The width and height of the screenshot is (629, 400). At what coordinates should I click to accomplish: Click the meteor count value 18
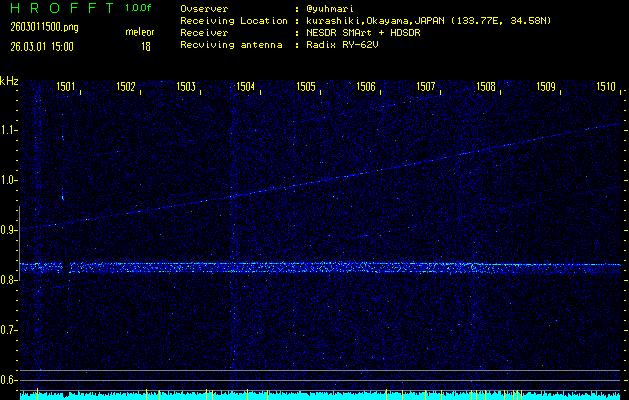click(146, 46)
